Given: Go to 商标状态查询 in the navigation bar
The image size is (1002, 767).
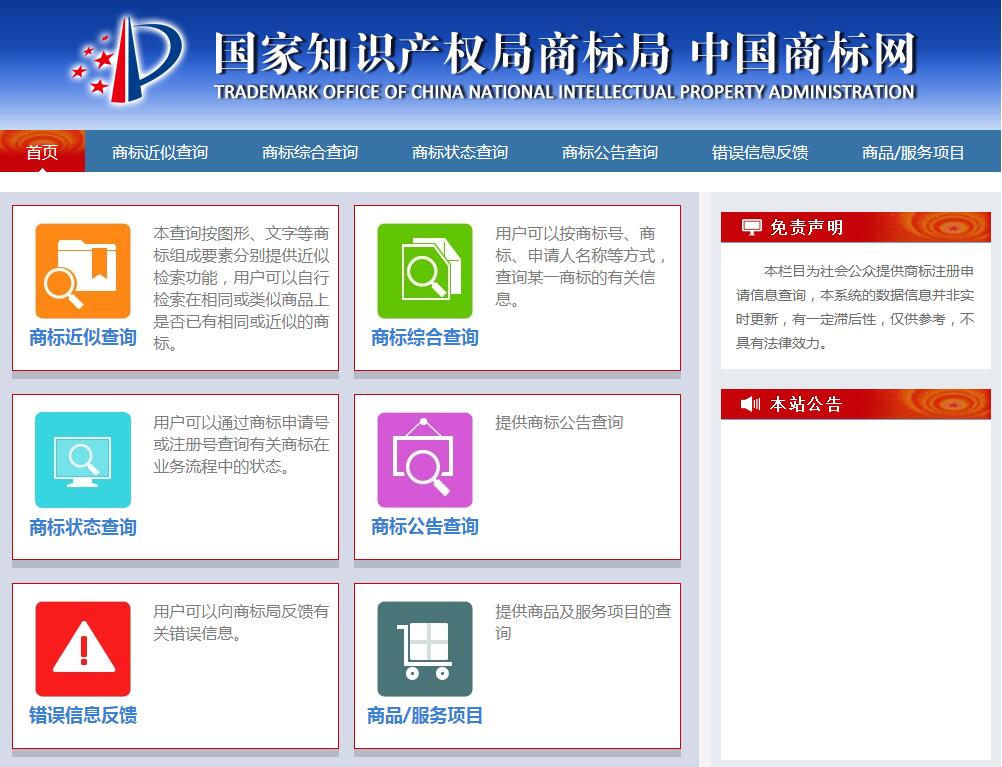Looking at the screenshot, I should (460, 152).
